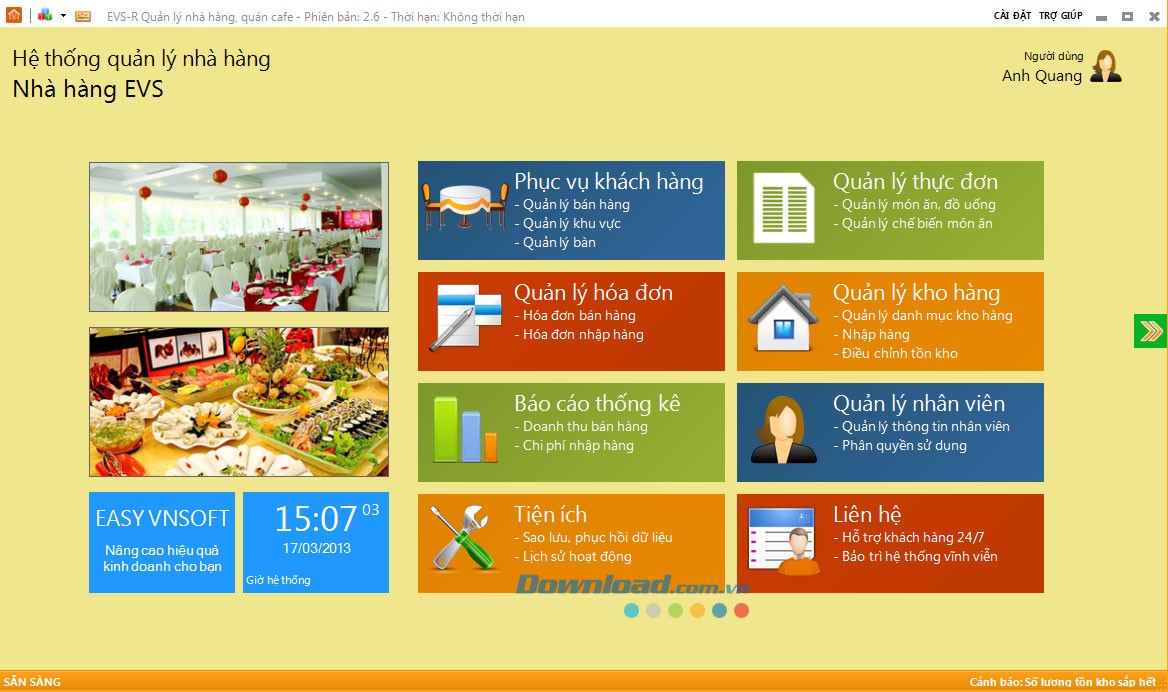Open dropdown arrow next to colored blocks icon
The width and height of the screenshot is (1168, 692).
[x=63, y=16]
